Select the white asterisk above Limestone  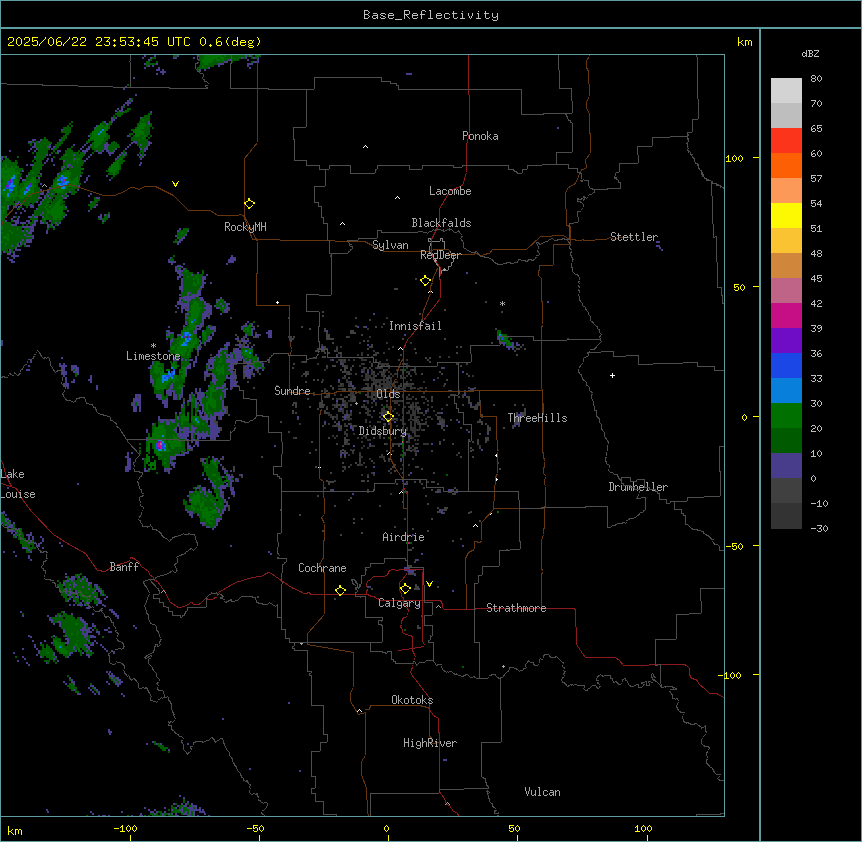point(153,346)
